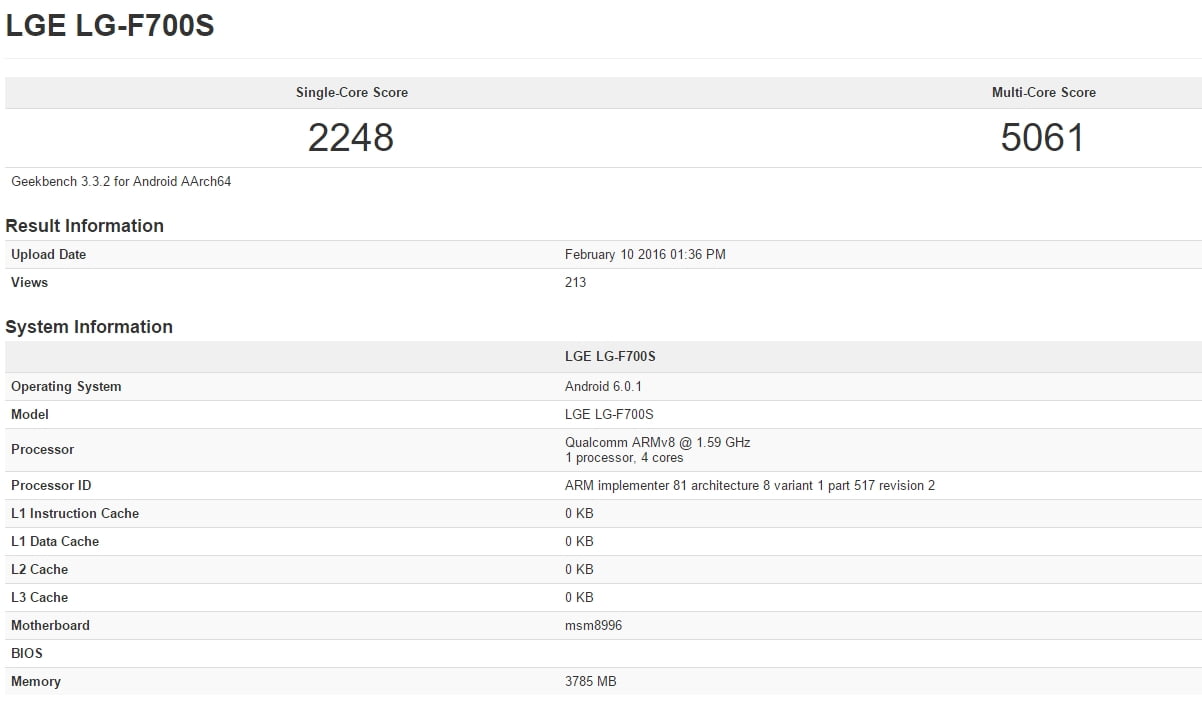The height and width of the screenshot is (702, 1202).
Task: Select the Multi-Core Score header
Action: click(1044, 92)
